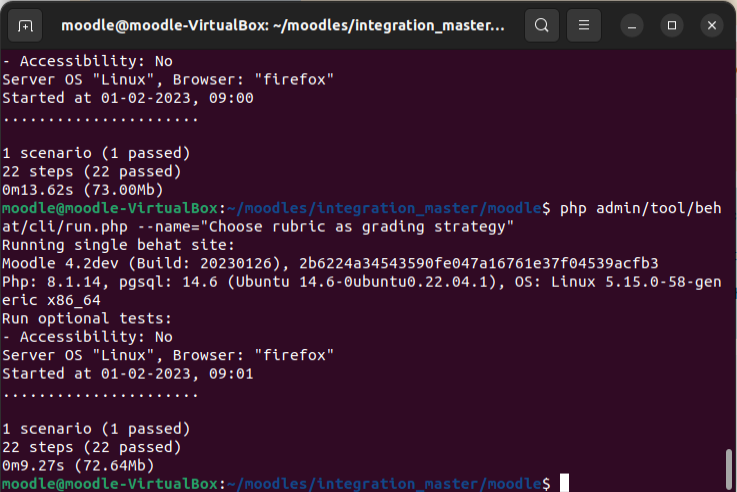Viewport: 737px width, 492px height.
Task: Click the "Running single behat site:" line
Action: coord(118,245)
